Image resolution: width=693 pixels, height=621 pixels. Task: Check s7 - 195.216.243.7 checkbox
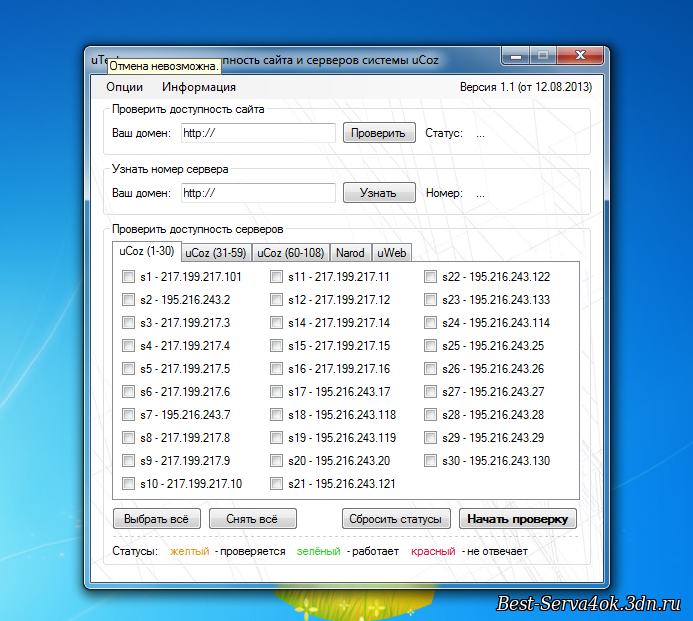(x=128, y=415)
